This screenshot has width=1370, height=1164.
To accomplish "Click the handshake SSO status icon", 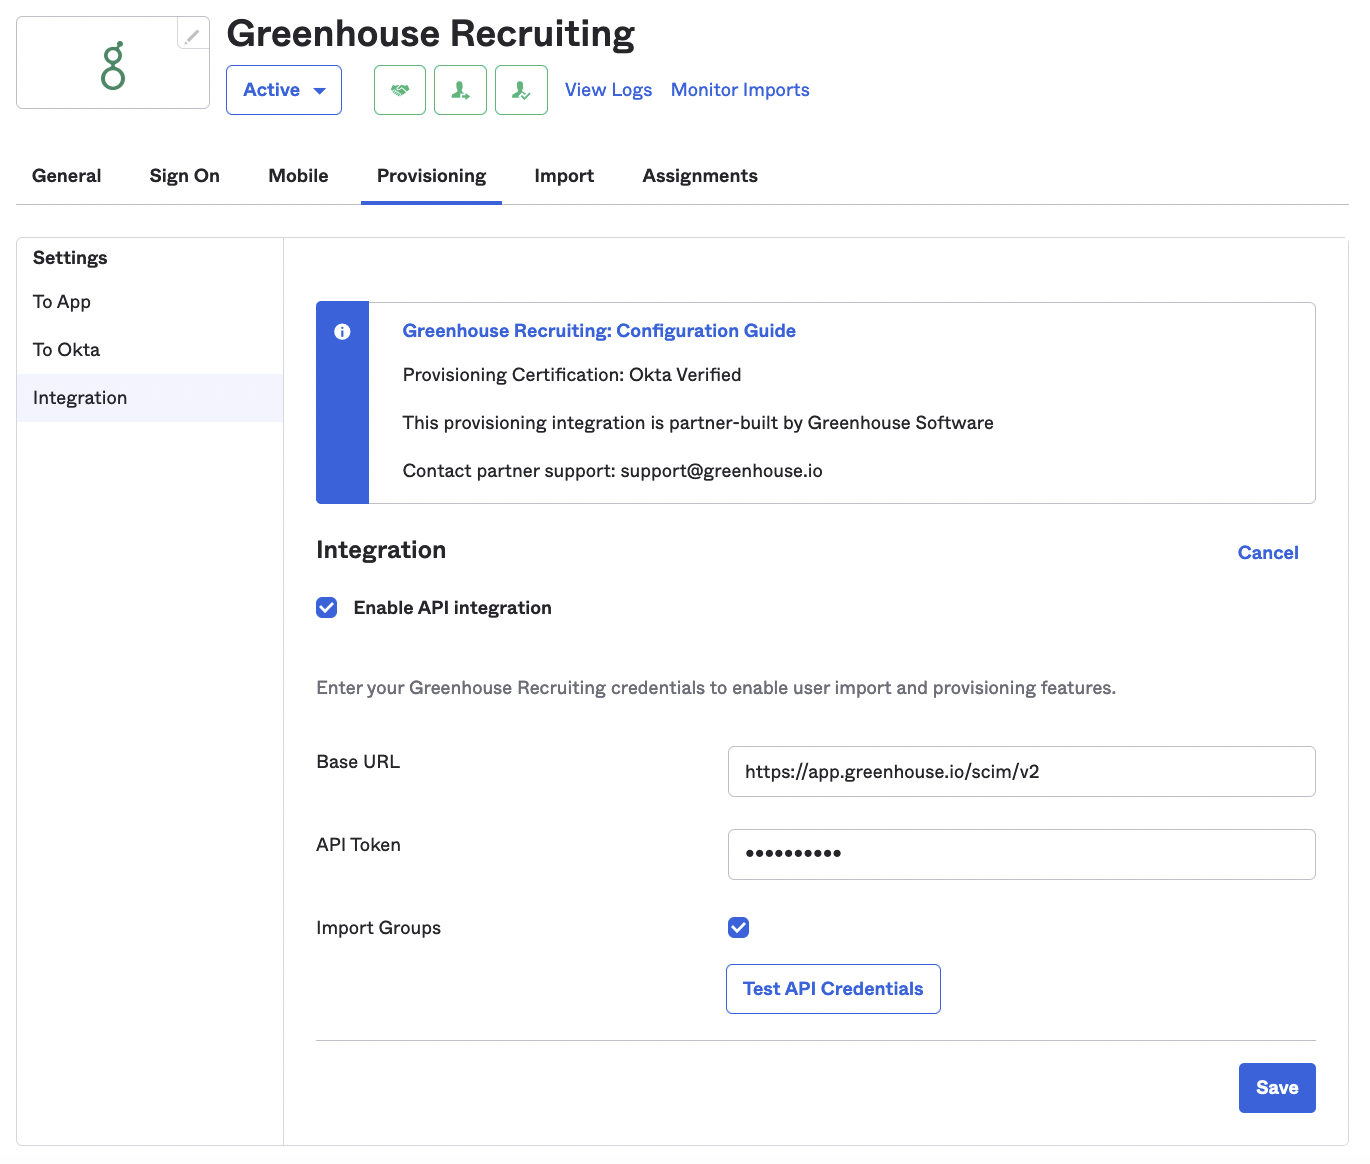I will (400, 90).
